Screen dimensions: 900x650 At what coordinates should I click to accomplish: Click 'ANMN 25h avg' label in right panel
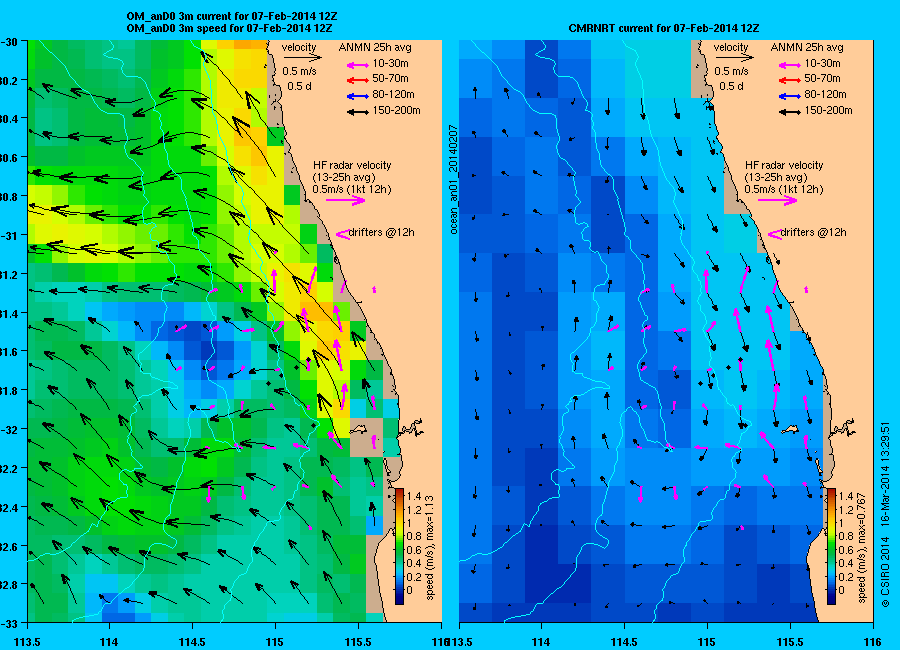(x=807, y=47)
